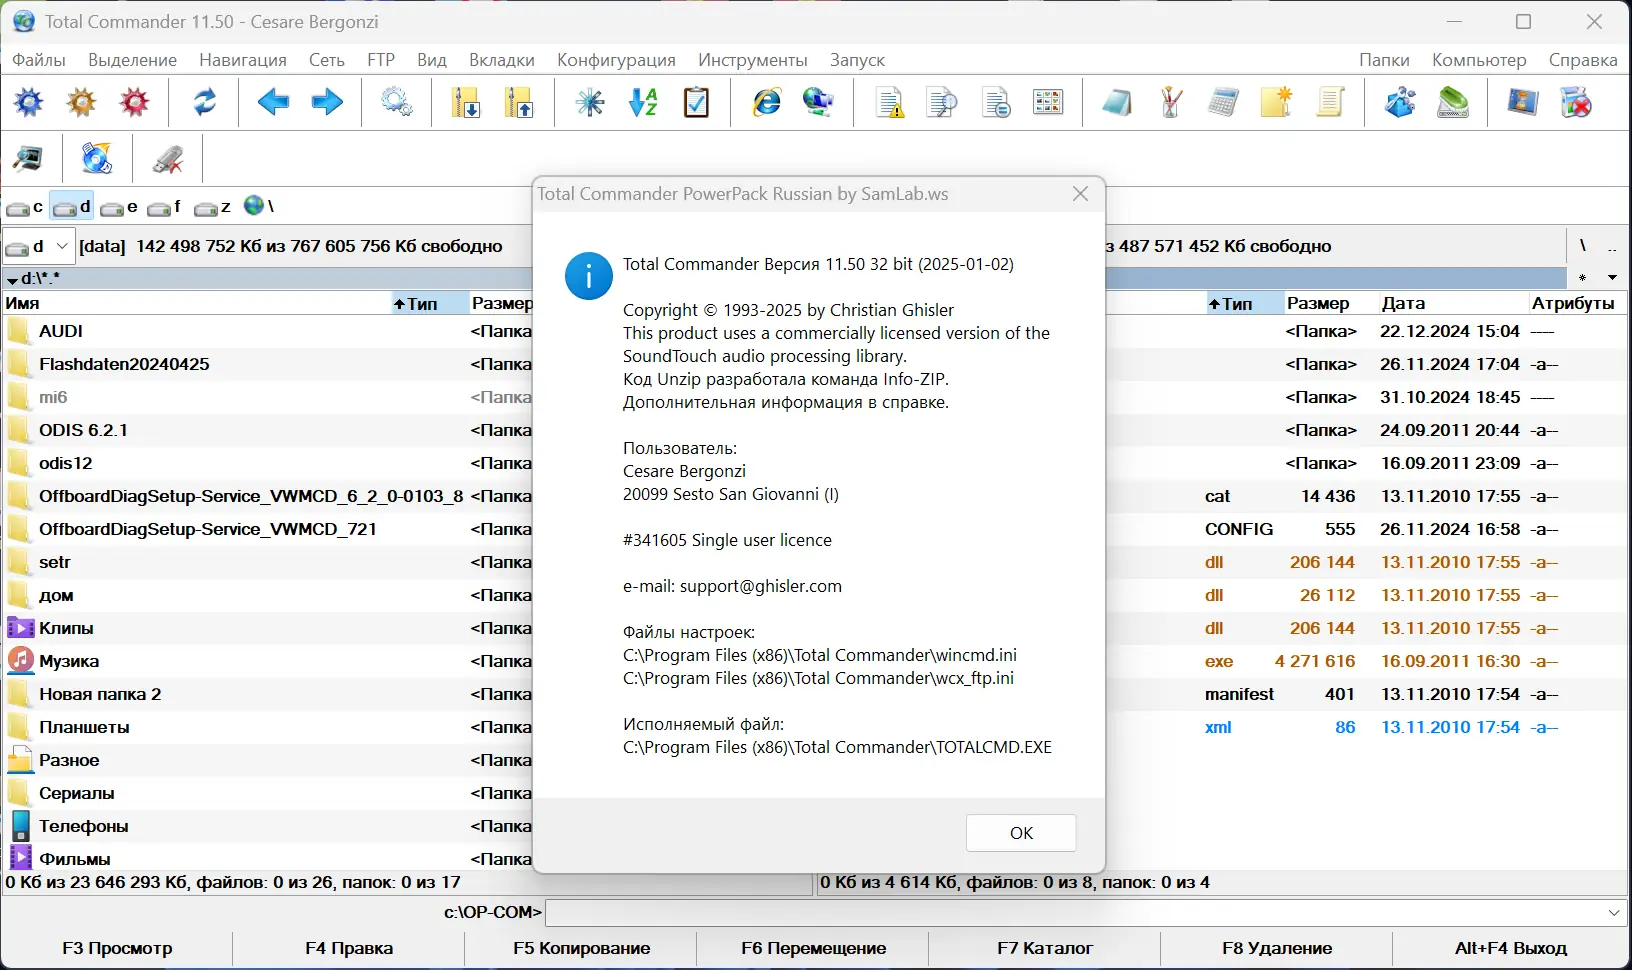
Task: Click the uninstall programs red X icon
Action: [1576, 102]
